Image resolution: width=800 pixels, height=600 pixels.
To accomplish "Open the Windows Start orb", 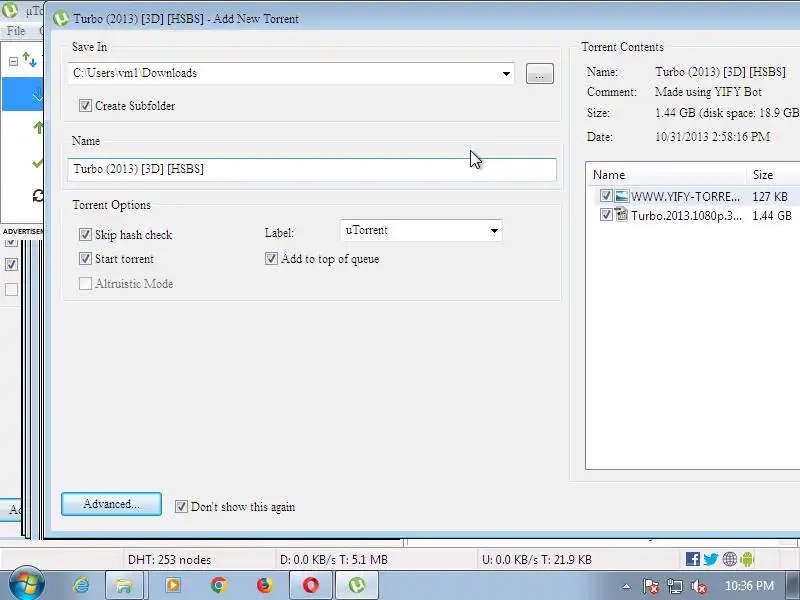I will point(26,585).
